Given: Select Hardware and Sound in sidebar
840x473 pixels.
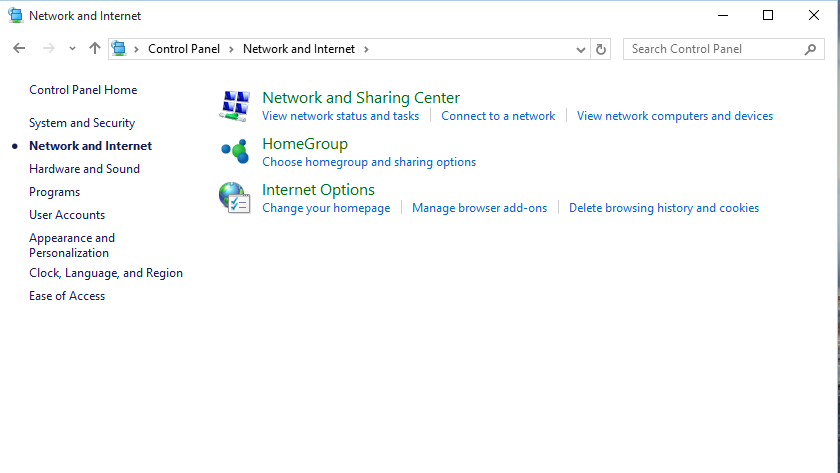Looking at the screenshot, I should (x=85, y=169).
